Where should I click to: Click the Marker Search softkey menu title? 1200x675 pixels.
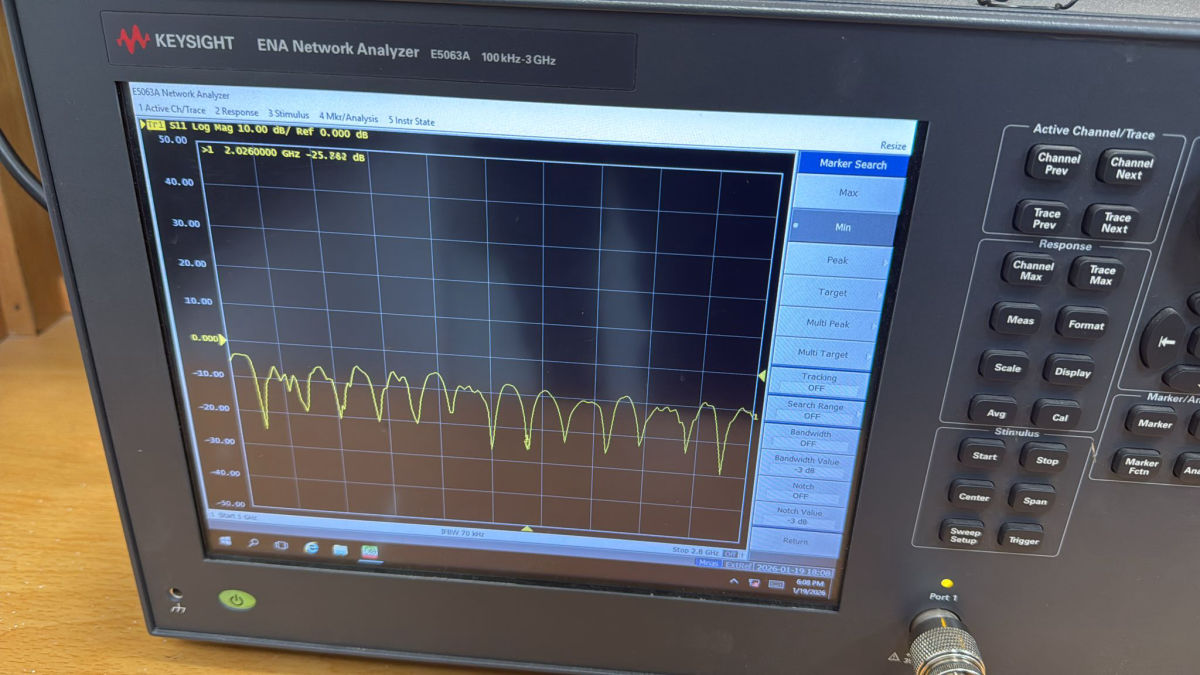pos(853,165)
